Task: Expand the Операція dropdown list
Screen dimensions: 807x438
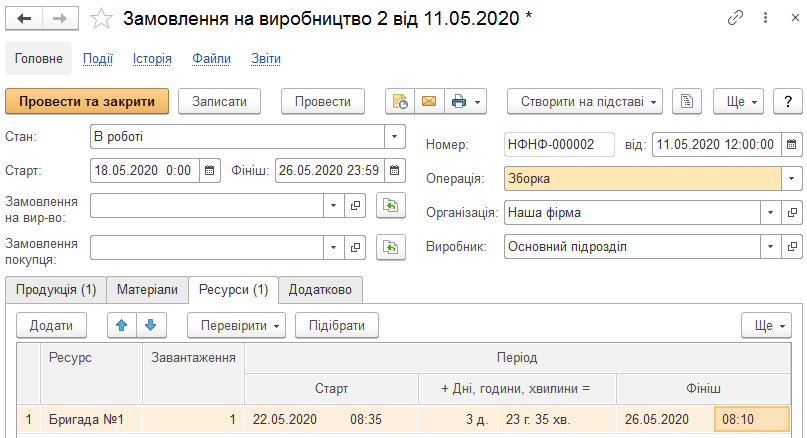Action: 792,179
